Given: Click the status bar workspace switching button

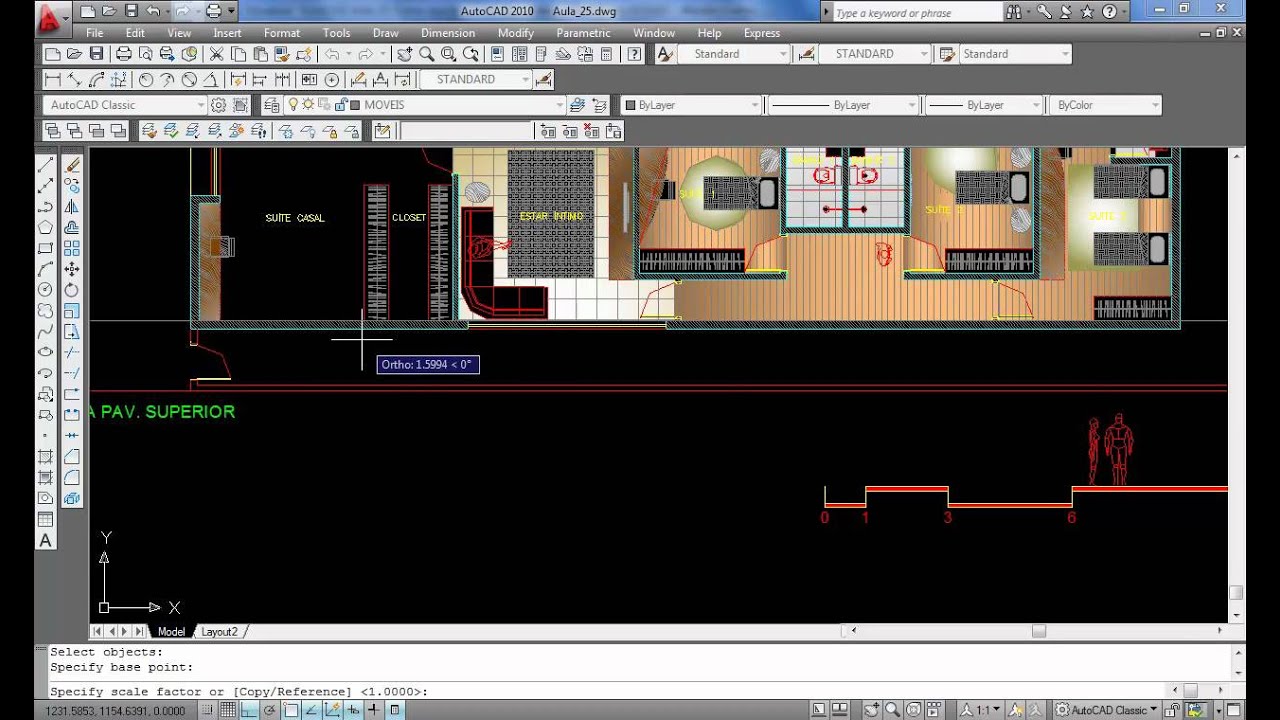Looking at the screenshot, I should pyautogui.click(x=1108, y=710).
